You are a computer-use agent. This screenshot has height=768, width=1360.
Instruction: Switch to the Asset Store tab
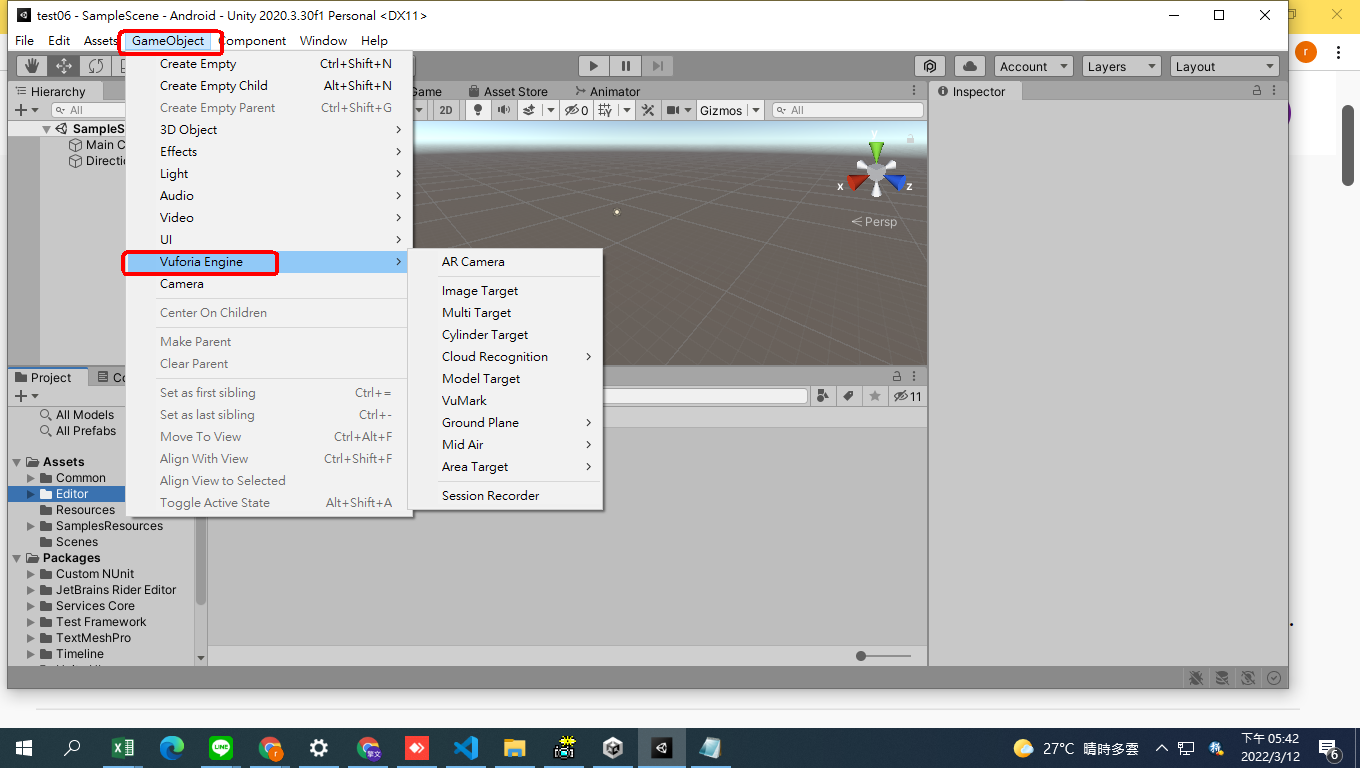point(508,91)
